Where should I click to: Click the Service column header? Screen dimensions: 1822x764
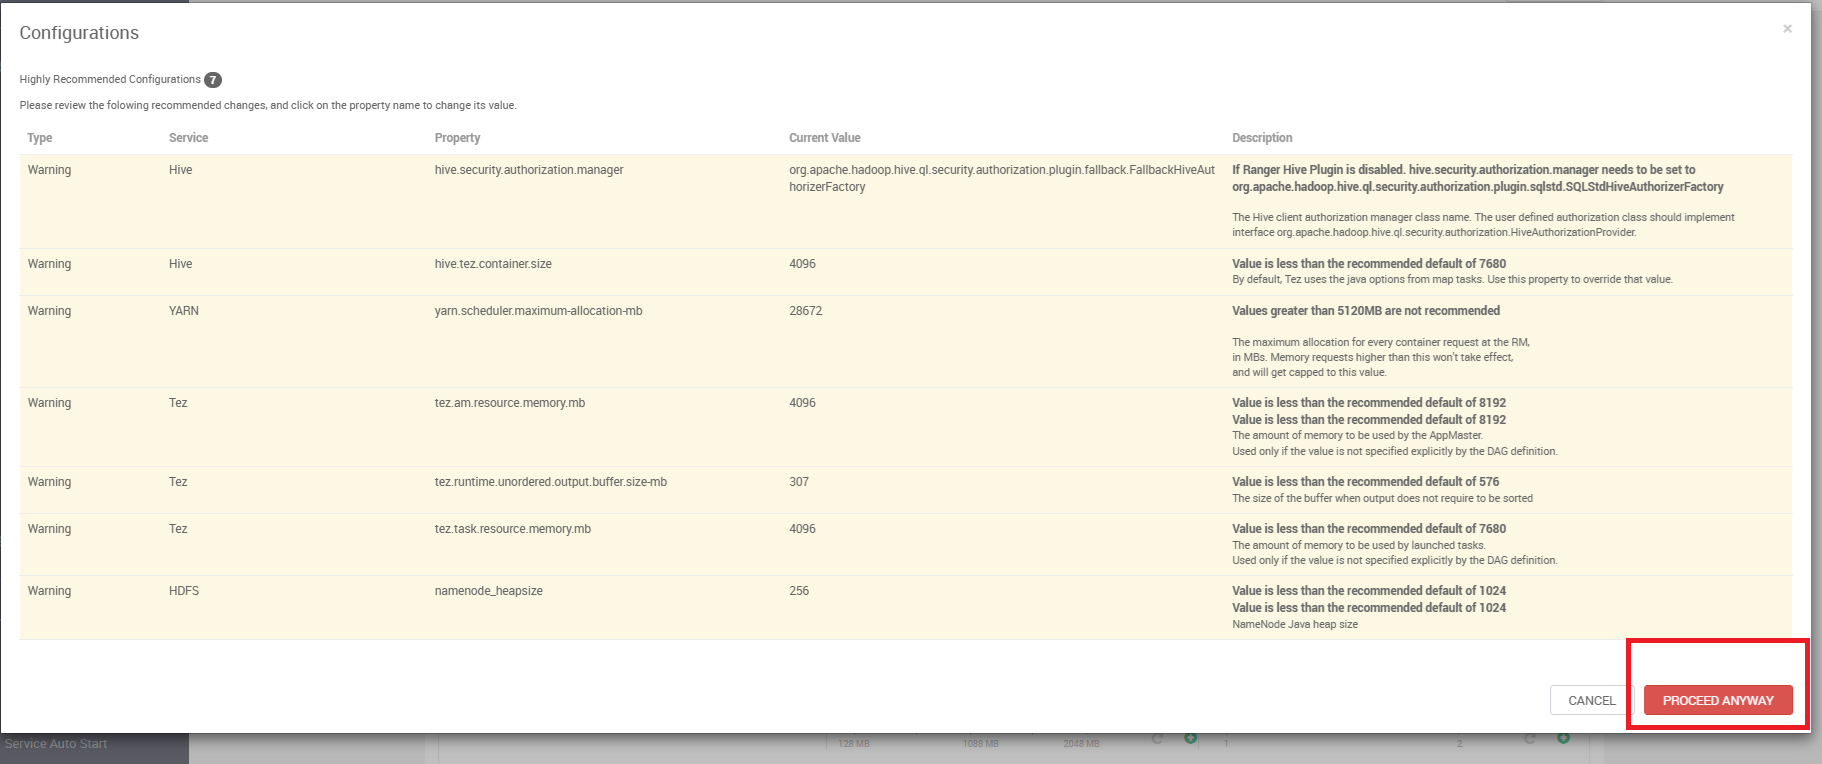point(189,138)
